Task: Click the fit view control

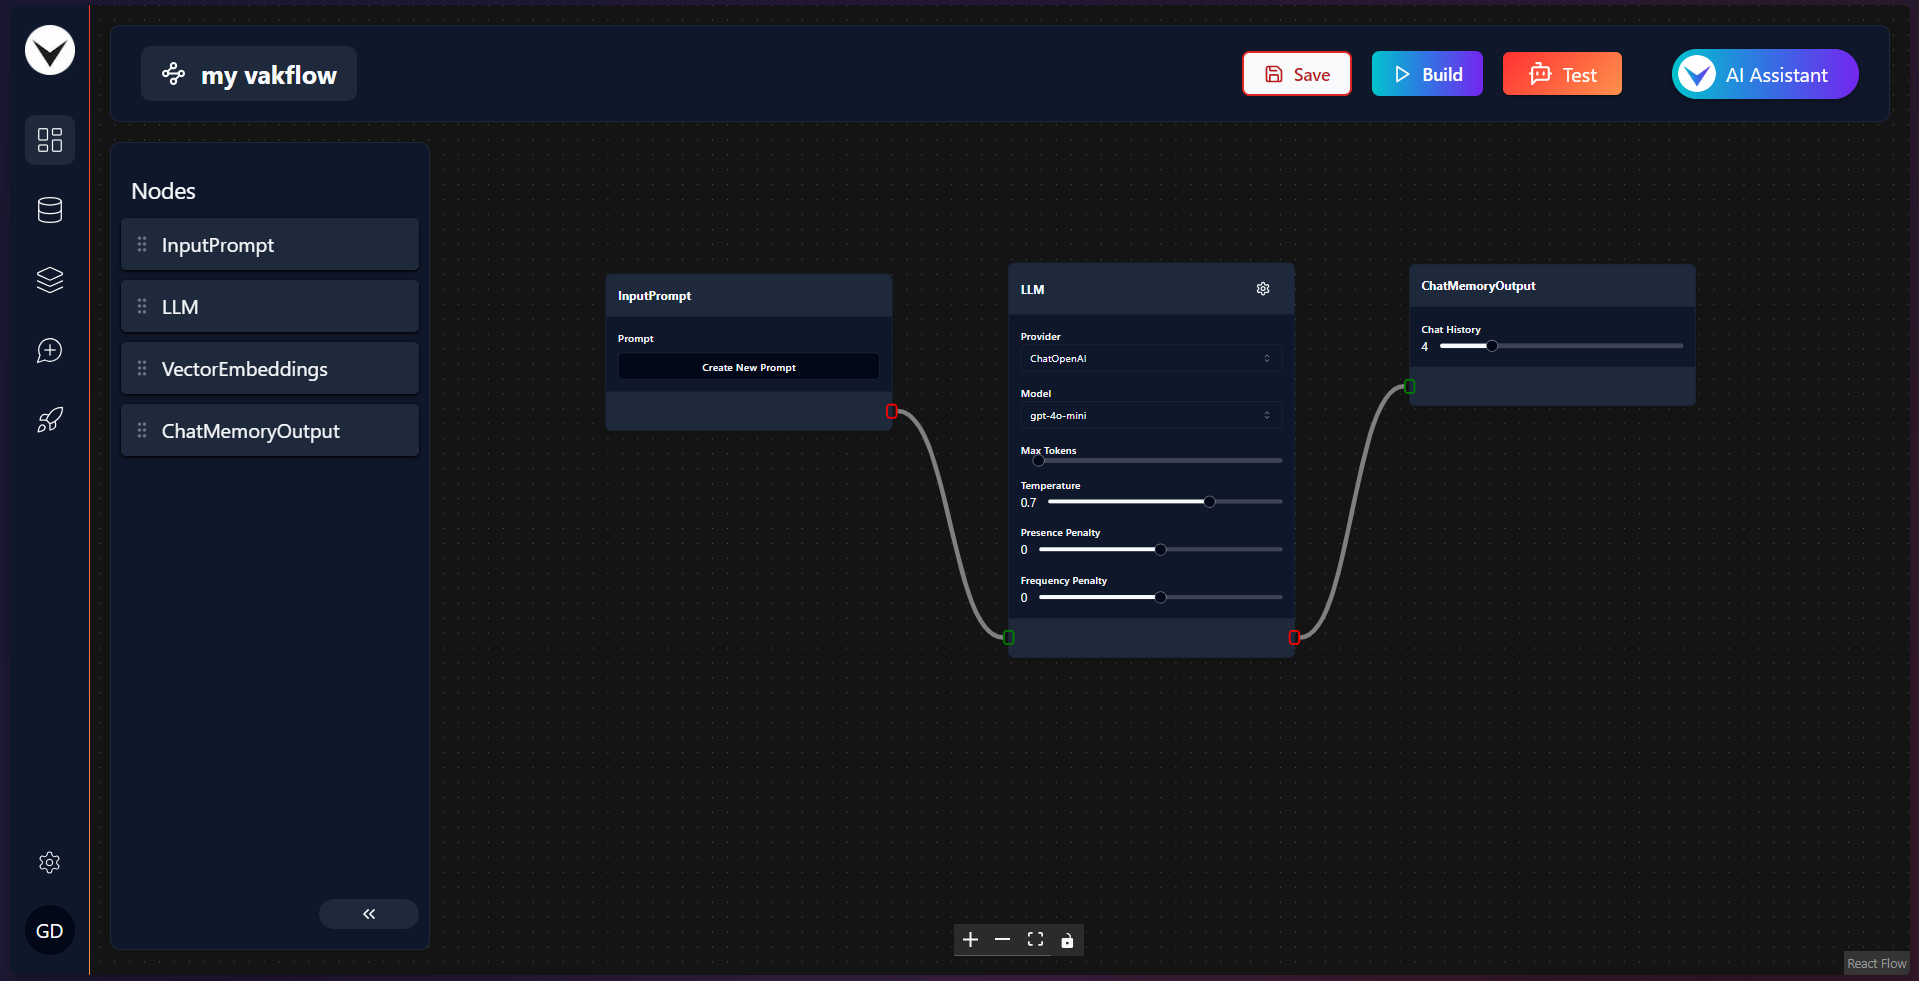Action: click(x=1035, y=940)
